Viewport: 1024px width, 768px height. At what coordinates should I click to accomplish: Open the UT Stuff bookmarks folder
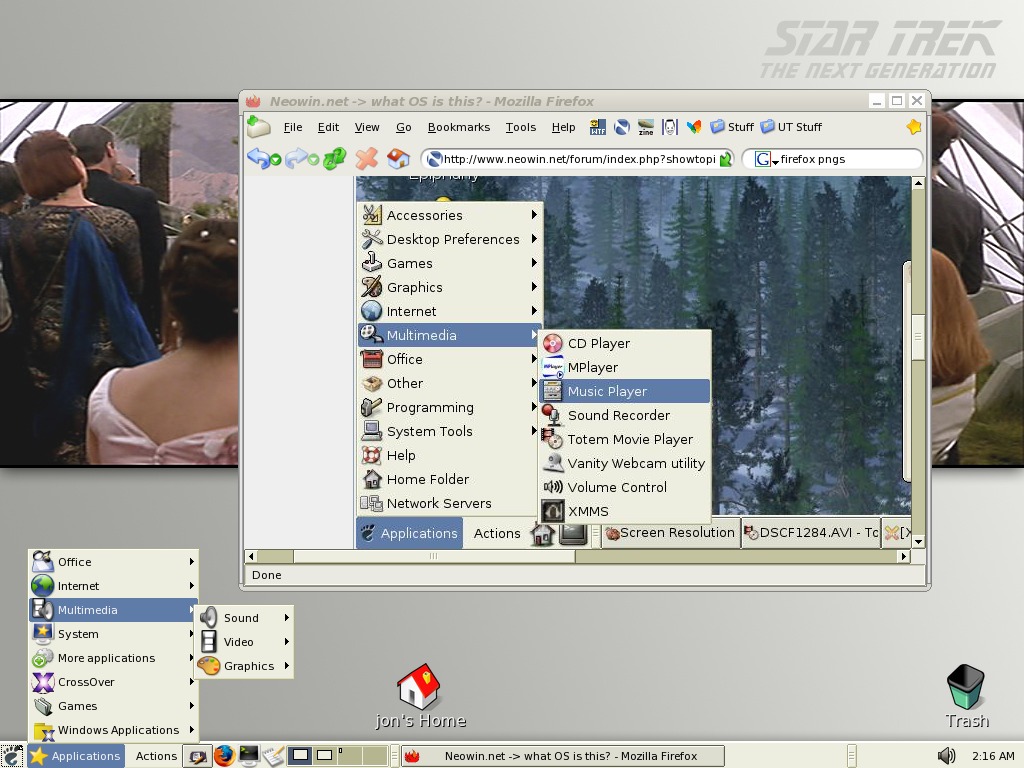click(791, 127)
